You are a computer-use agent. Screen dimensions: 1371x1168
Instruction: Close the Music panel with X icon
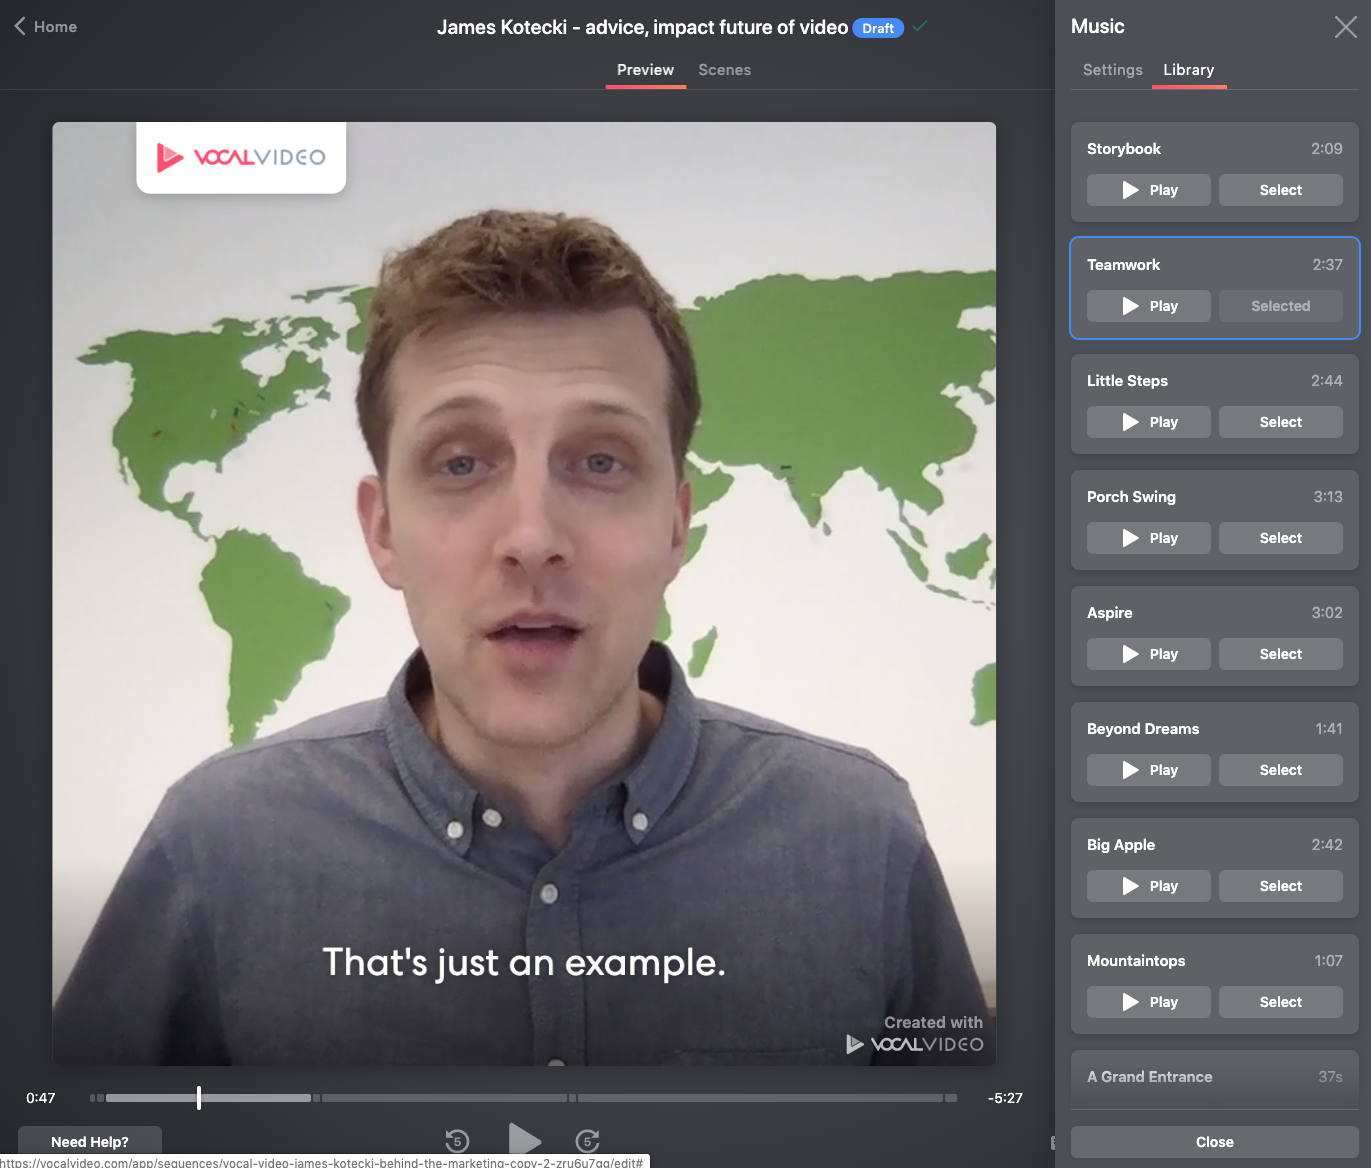(1345, 27)
